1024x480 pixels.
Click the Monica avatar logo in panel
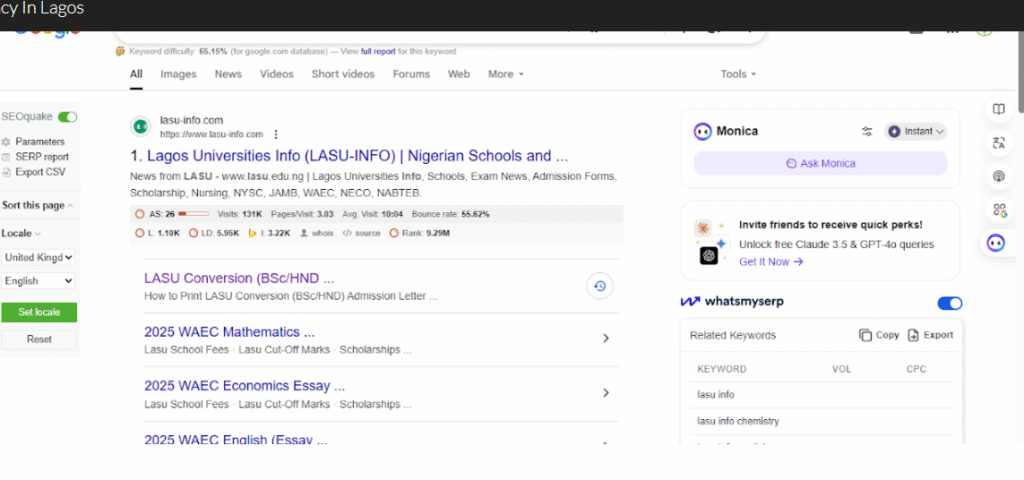click(703, 131)
